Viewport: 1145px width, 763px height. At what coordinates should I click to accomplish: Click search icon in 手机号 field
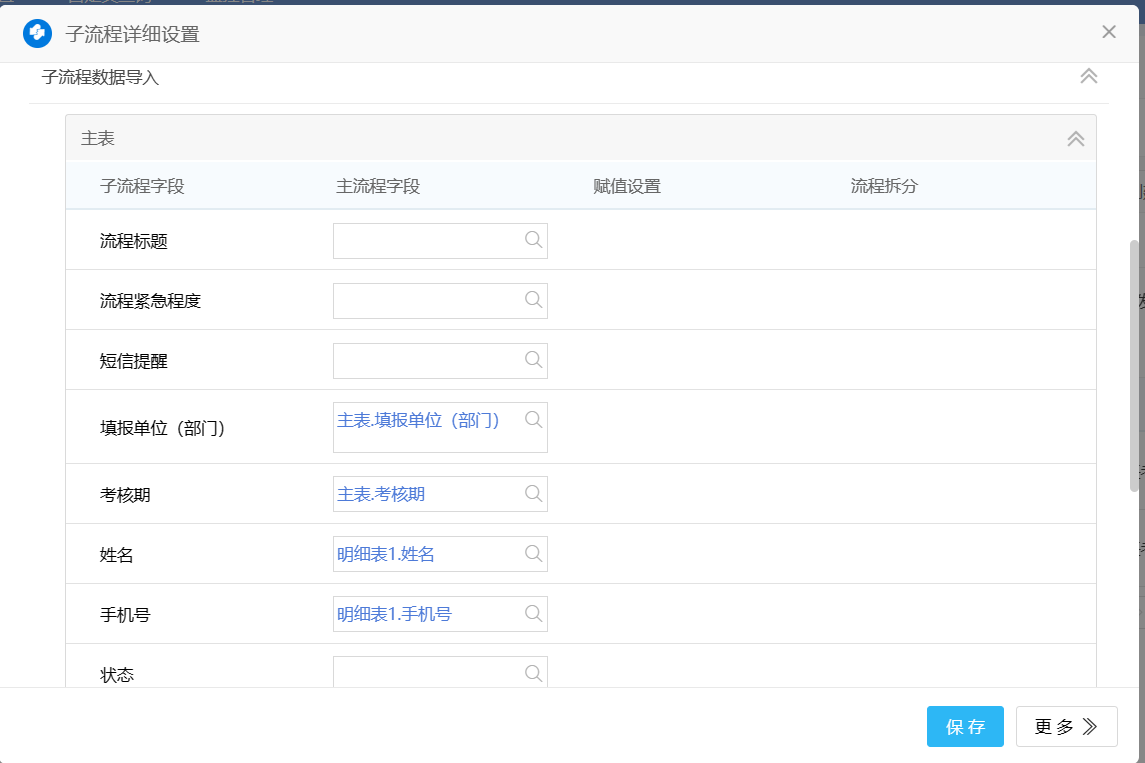pos(534,613)
